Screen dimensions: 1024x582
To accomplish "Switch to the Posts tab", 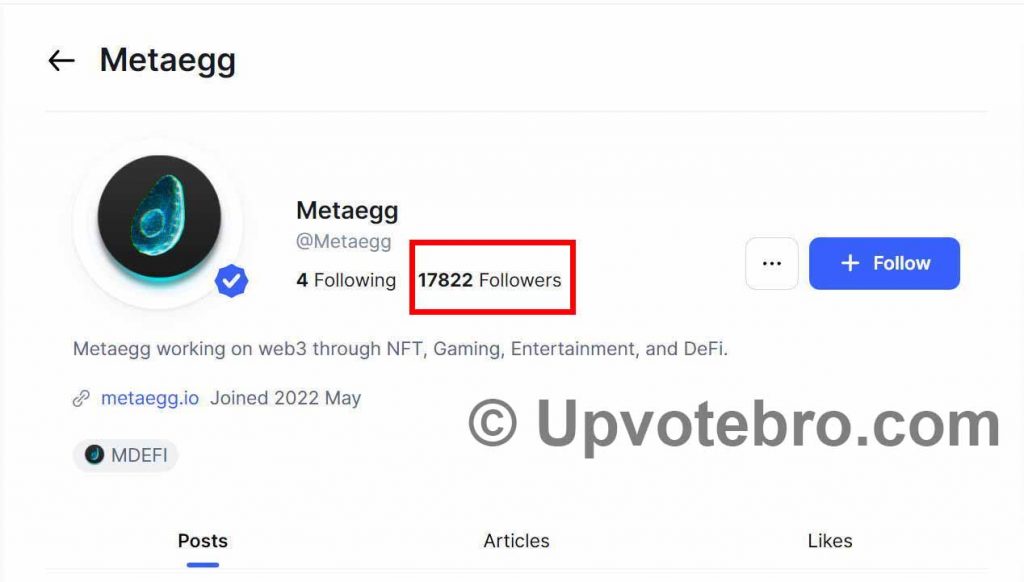I will 202,541.
